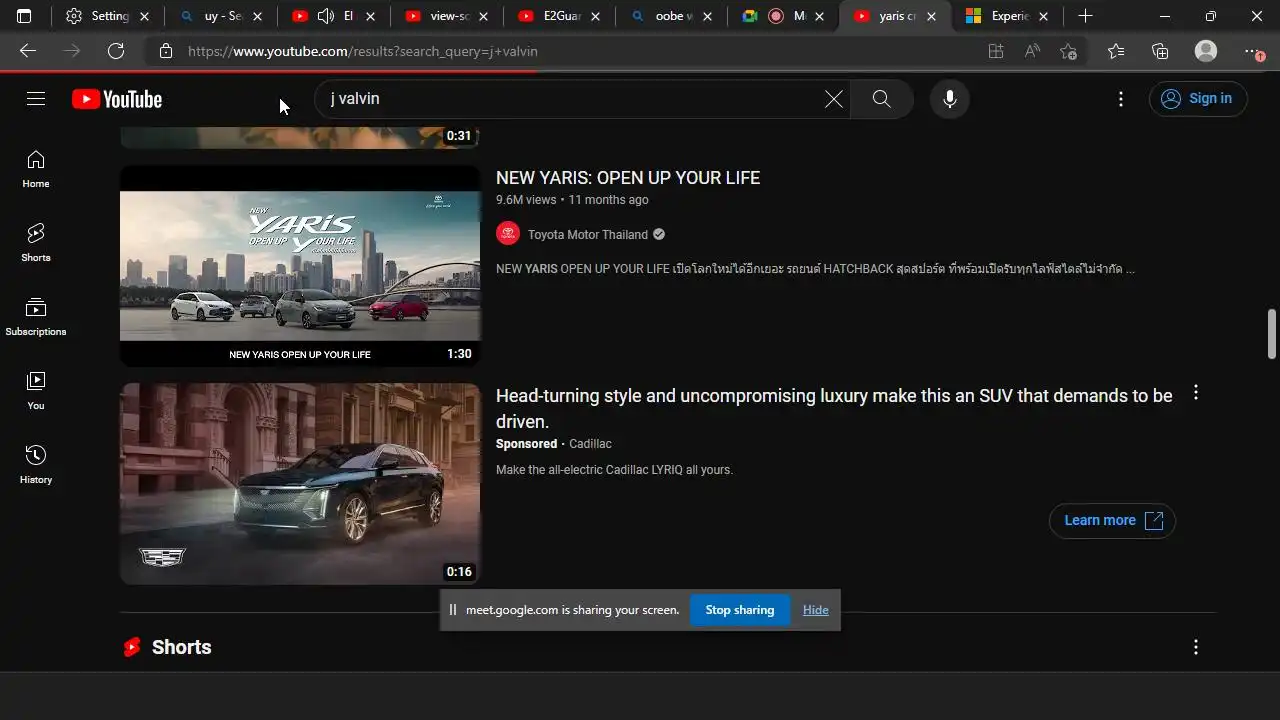Click the Stop sharing button

(740, 610)
